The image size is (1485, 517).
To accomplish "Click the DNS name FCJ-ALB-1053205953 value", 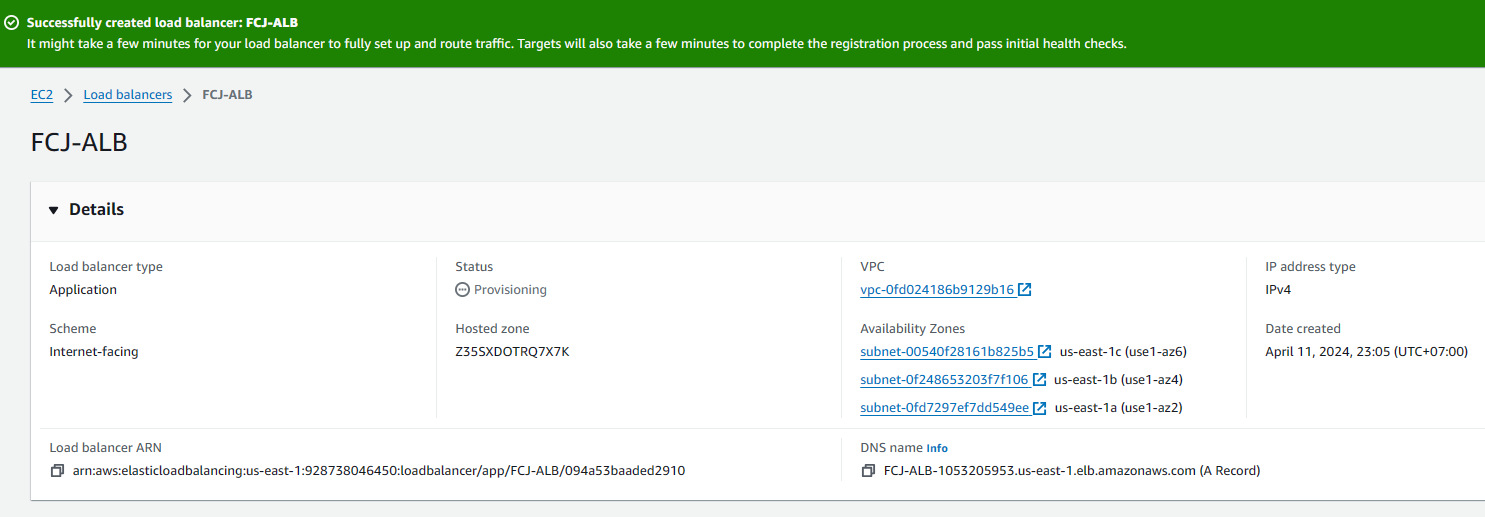I will click(1072, 471).
